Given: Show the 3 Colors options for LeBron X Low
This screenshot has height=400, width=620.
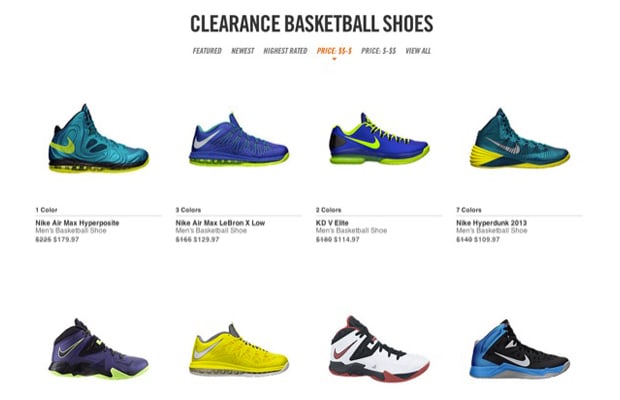Looking at the screenshot, I should click(x=188, y=210).
